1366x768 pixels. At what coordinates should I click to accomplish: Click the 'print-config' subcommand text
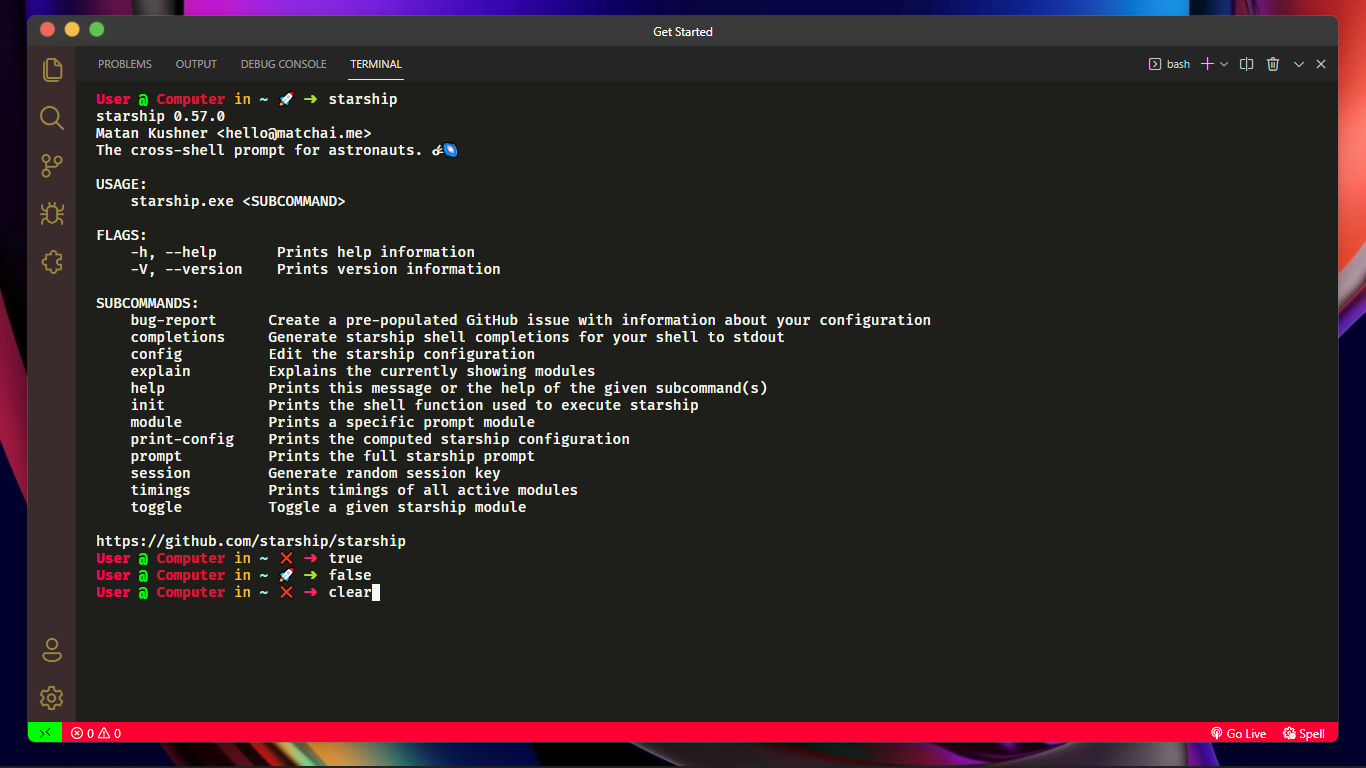[182, 439]
